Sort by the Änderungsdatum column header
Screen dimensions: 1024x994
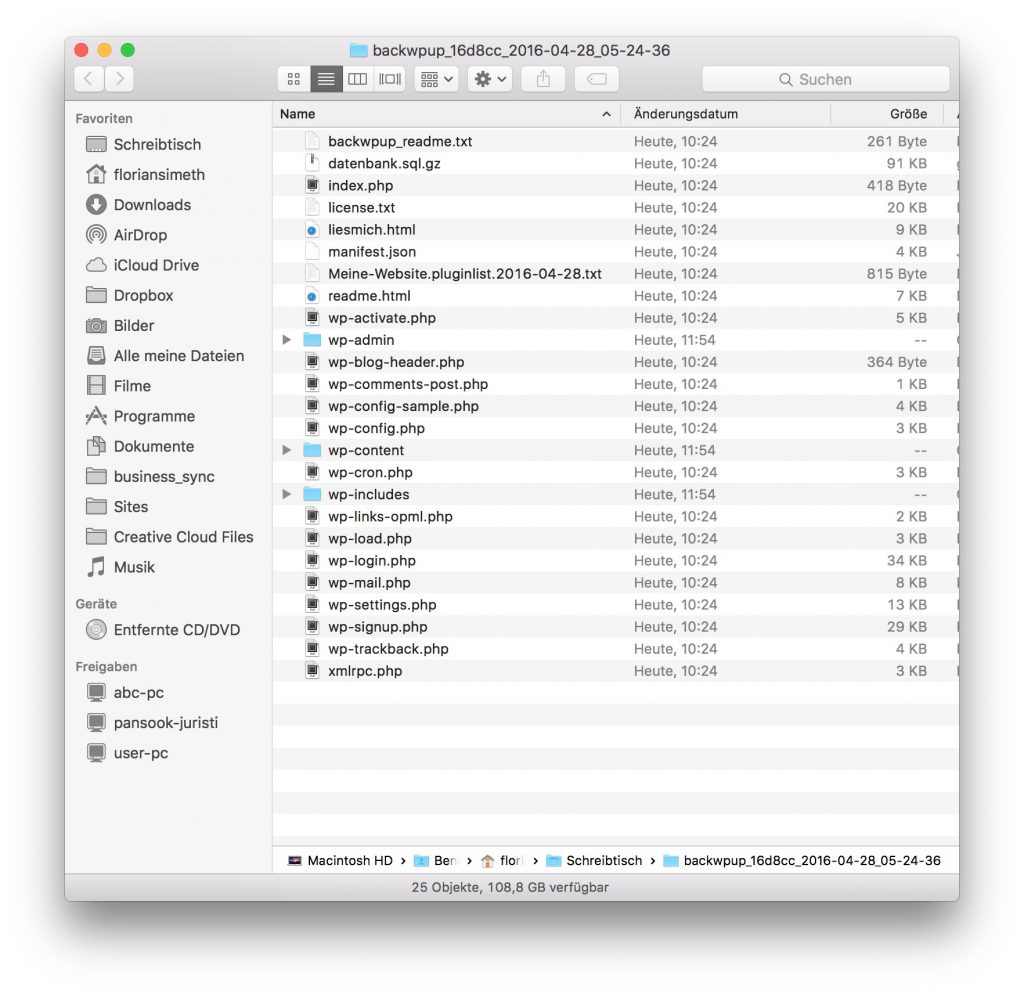[x=686, y=114]
